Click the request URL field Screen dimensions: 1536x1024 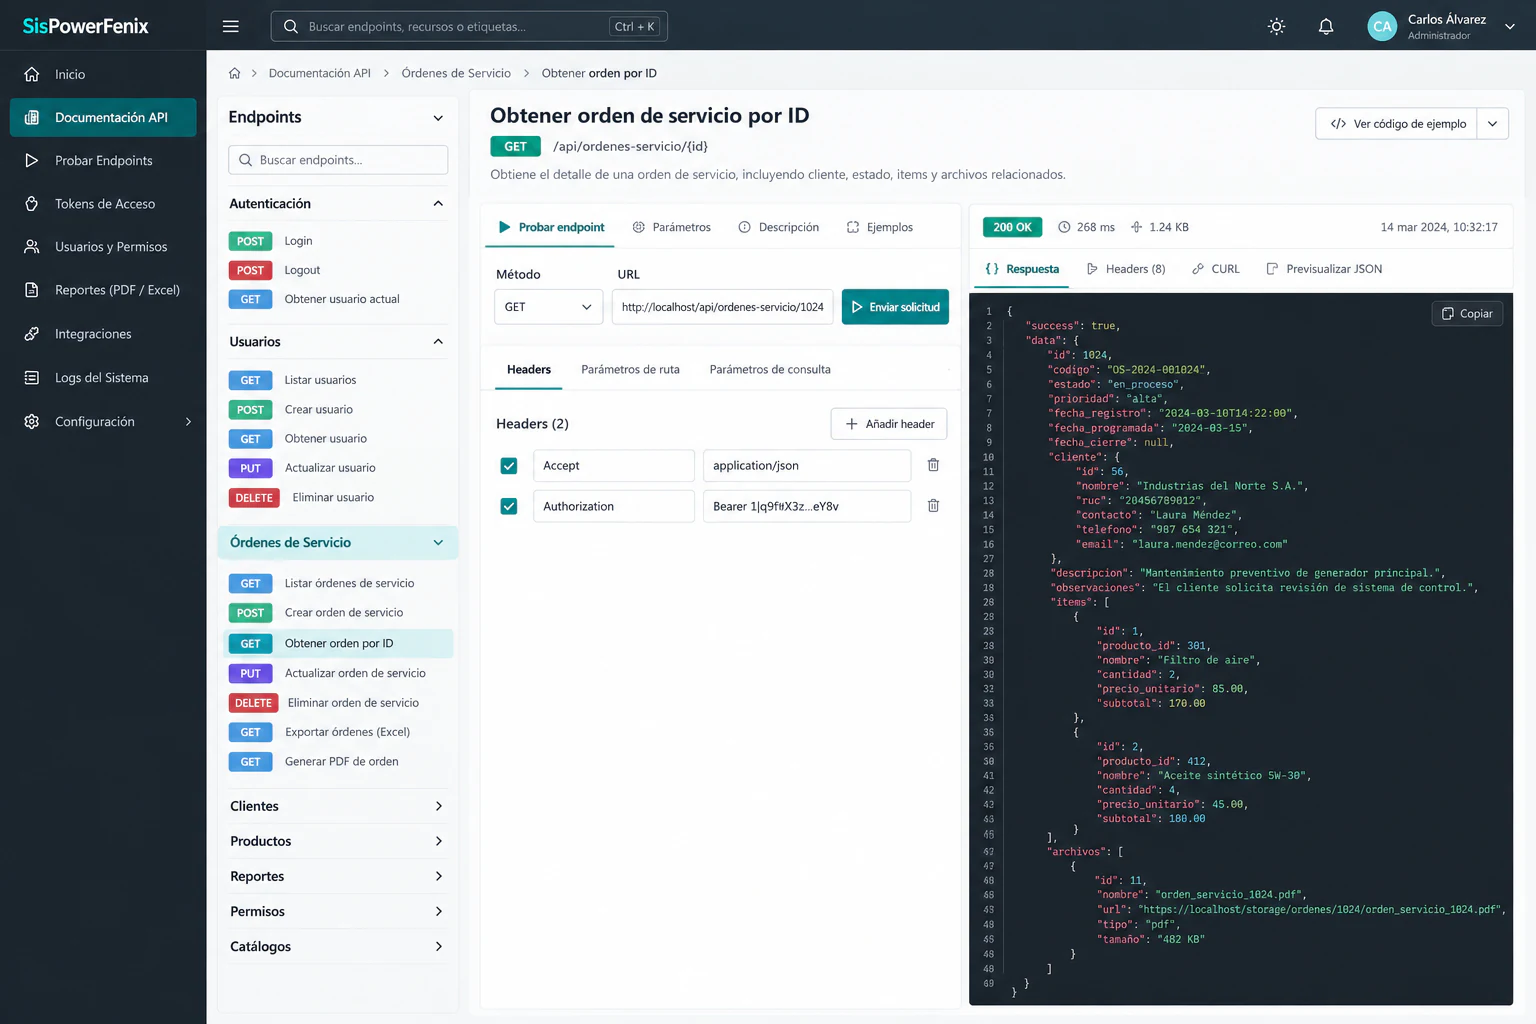[x=722, y=307]
